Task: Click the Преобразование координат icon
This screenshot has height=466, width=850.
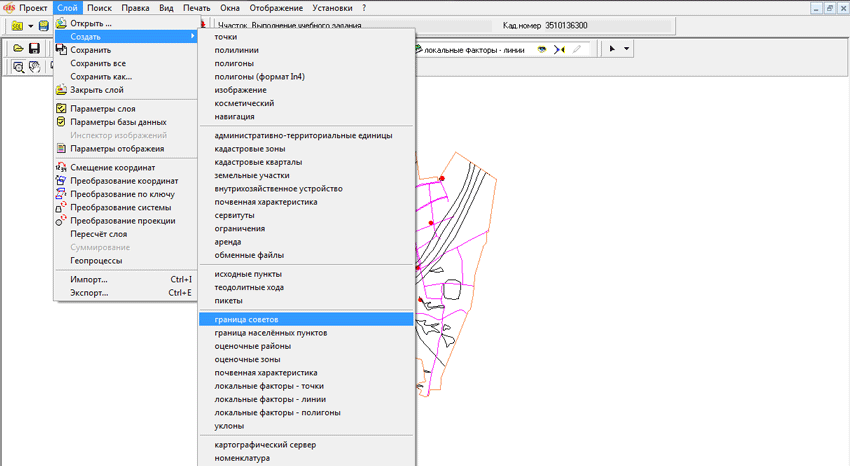Action: tap(61, 180)
